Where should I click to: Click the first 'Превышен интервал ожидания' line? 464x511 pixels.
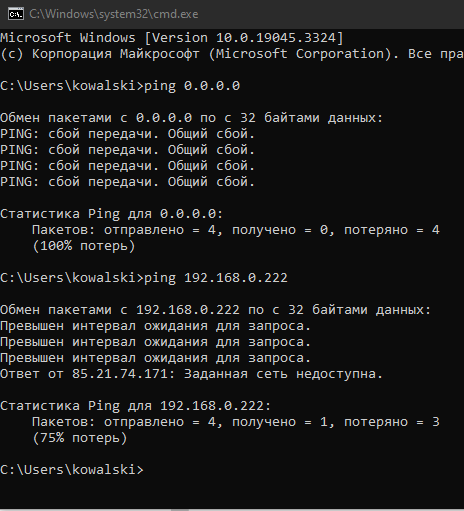tap(155, 326)
